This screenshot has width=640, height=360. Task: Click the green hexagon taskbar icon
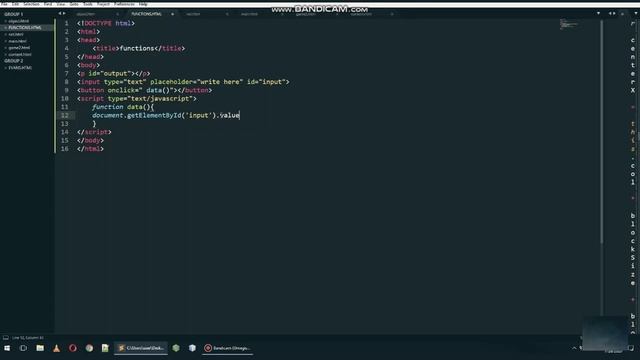tap(176, 348)
